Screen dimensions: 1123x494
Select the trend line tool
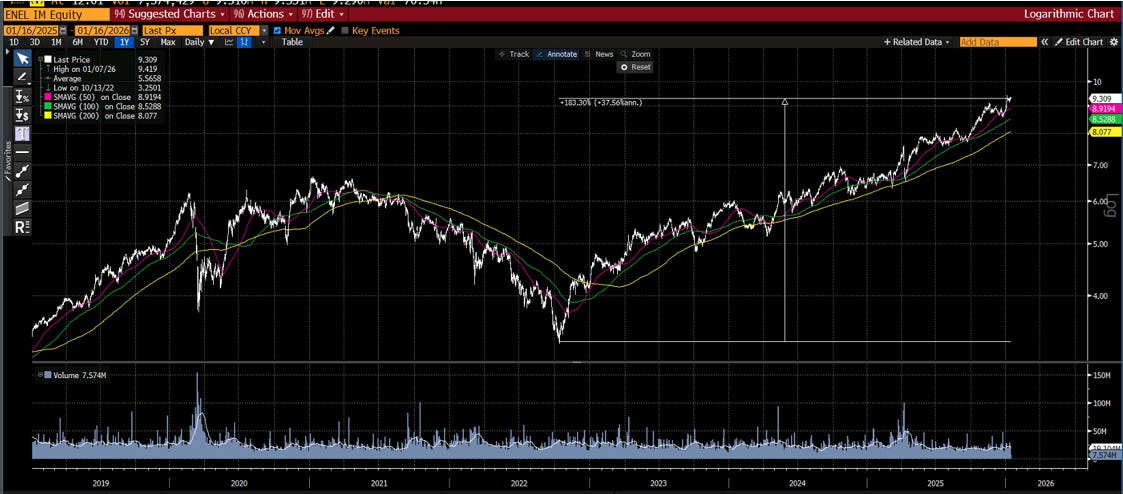coord(22,171)
